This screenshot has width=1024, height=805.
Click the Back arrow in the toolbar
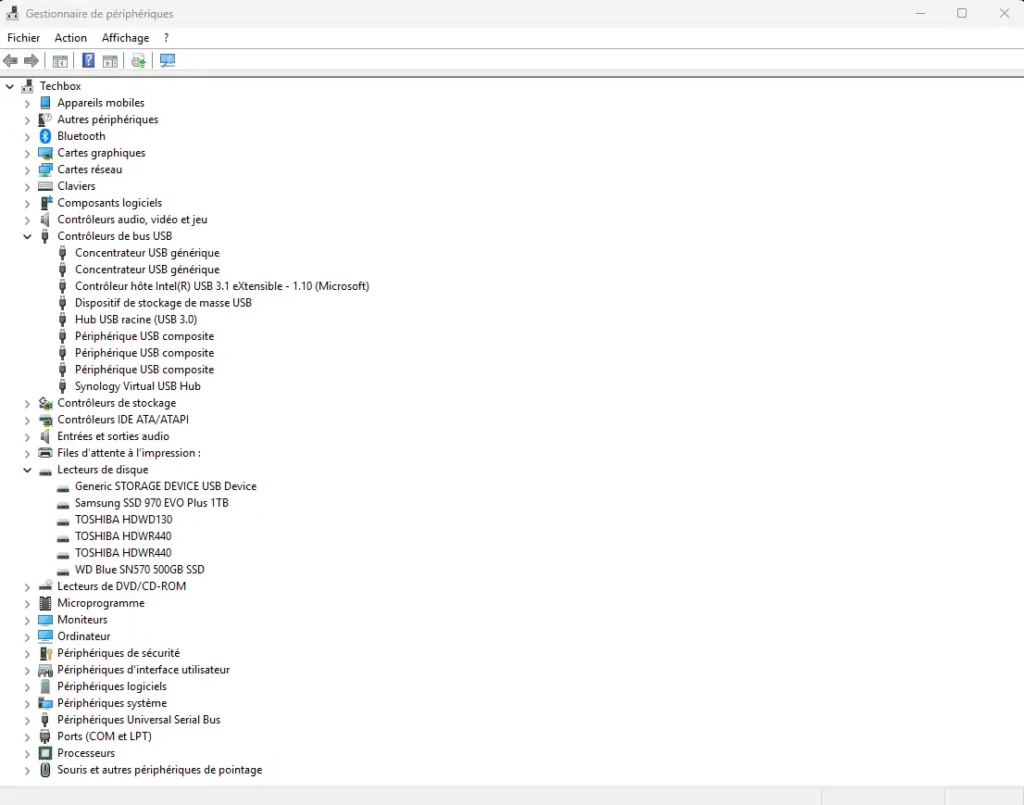click(x=11, y=61)
